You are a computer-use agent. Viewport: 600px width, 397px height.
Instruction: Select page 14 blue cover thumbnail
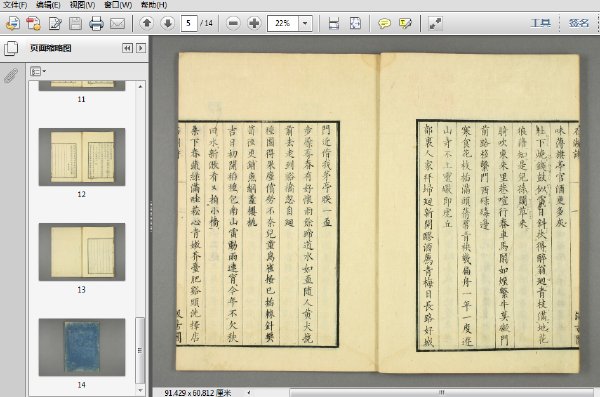click(x=82, y=347)
